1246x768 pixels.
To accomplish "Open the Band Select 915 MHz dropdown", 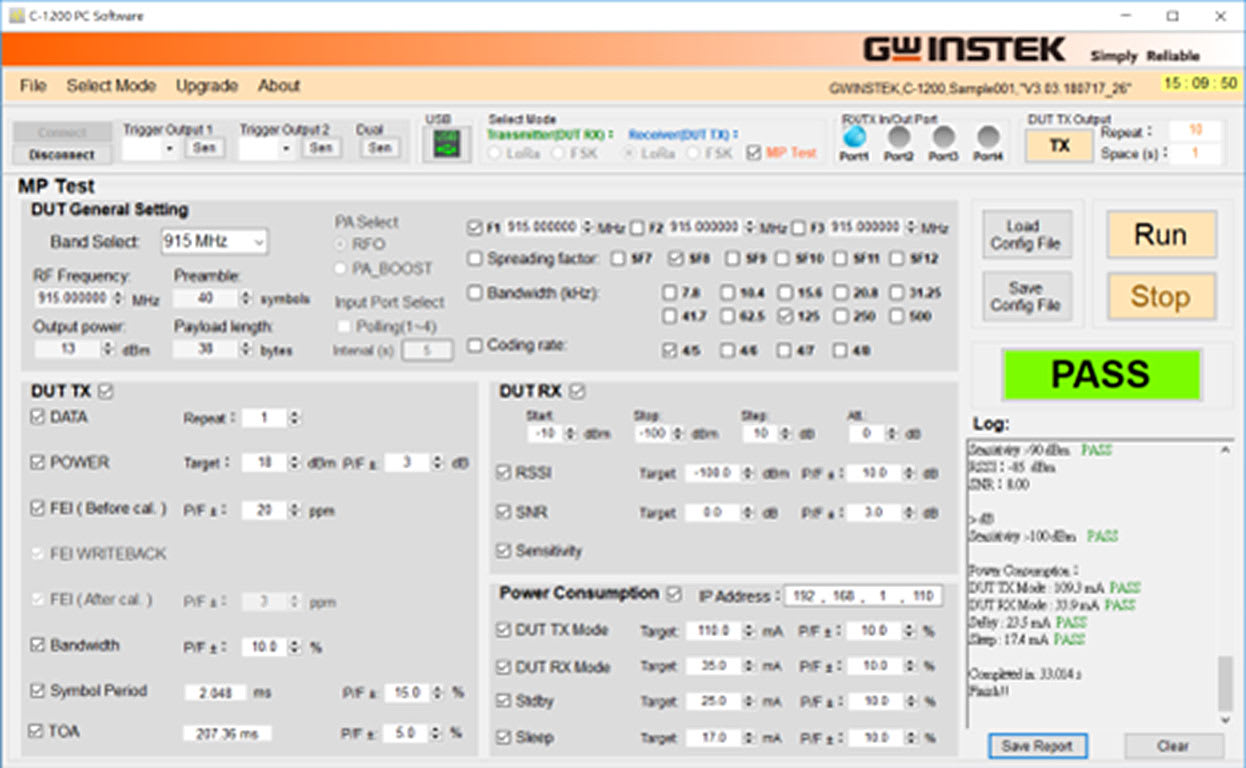I will pos(214,241).
